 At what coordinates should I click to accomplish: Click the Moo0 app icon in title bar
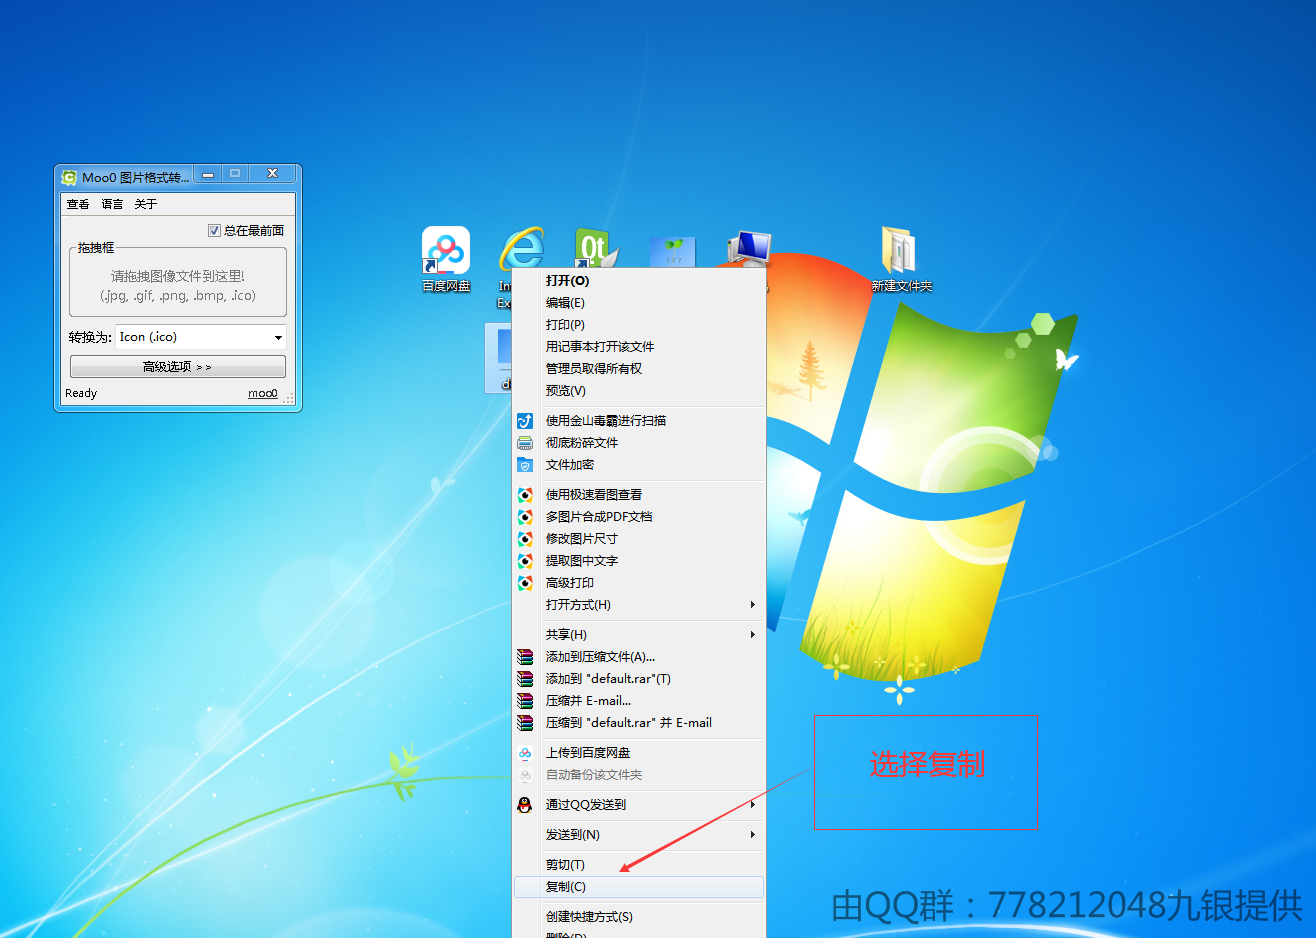pyautogui.click(x=69, y=177)
